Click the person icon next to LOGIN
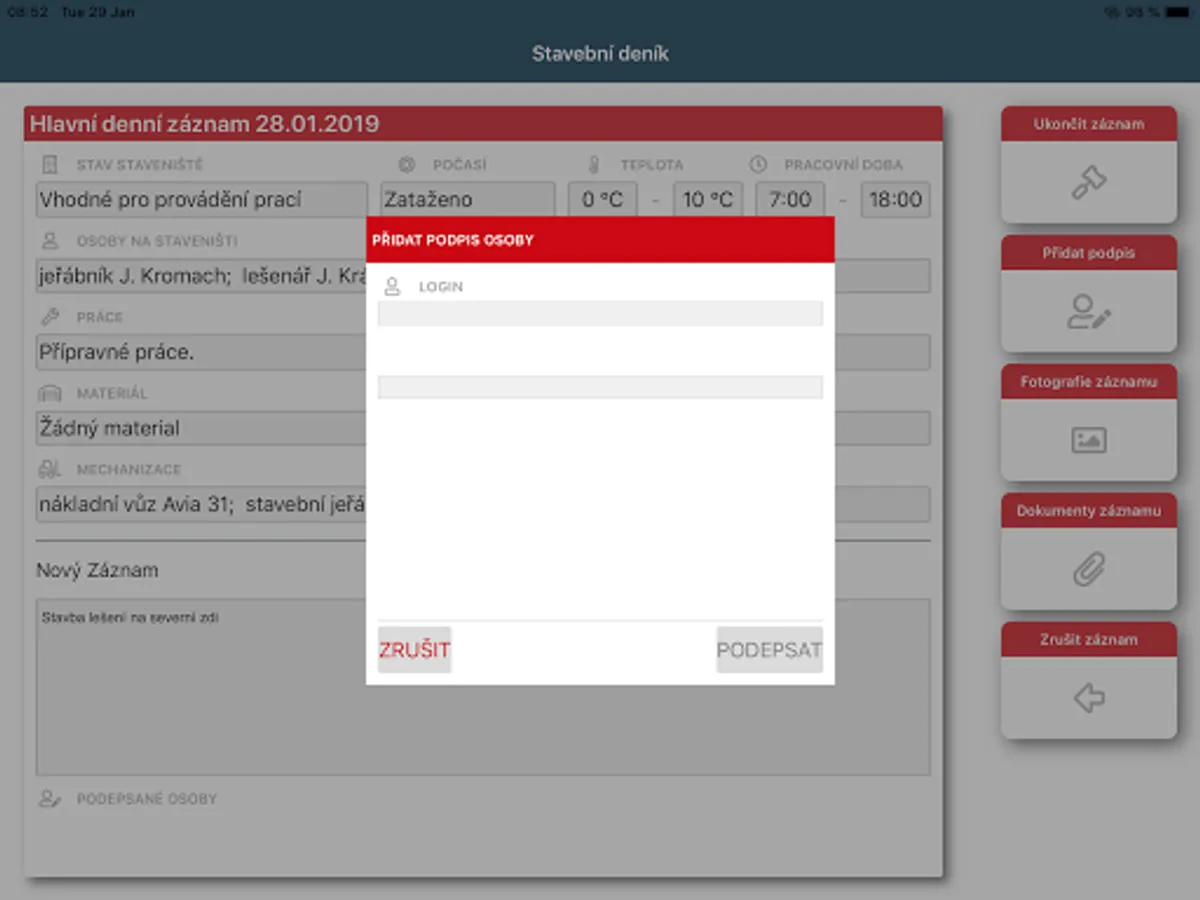Viewport: 1200px width, 900px height. pyautogui.click(x=393, y=286)
